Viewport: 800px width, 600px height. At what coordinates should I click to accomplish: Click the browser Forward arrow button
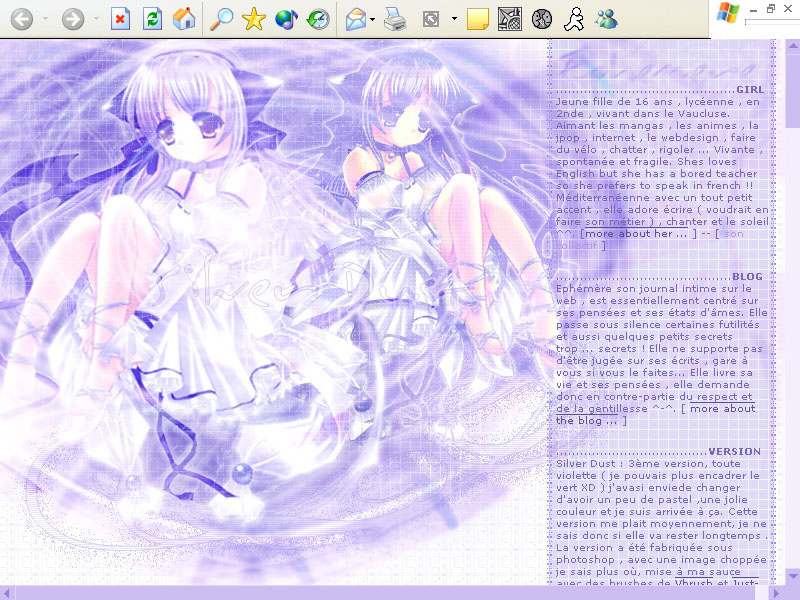coord(73,19)
